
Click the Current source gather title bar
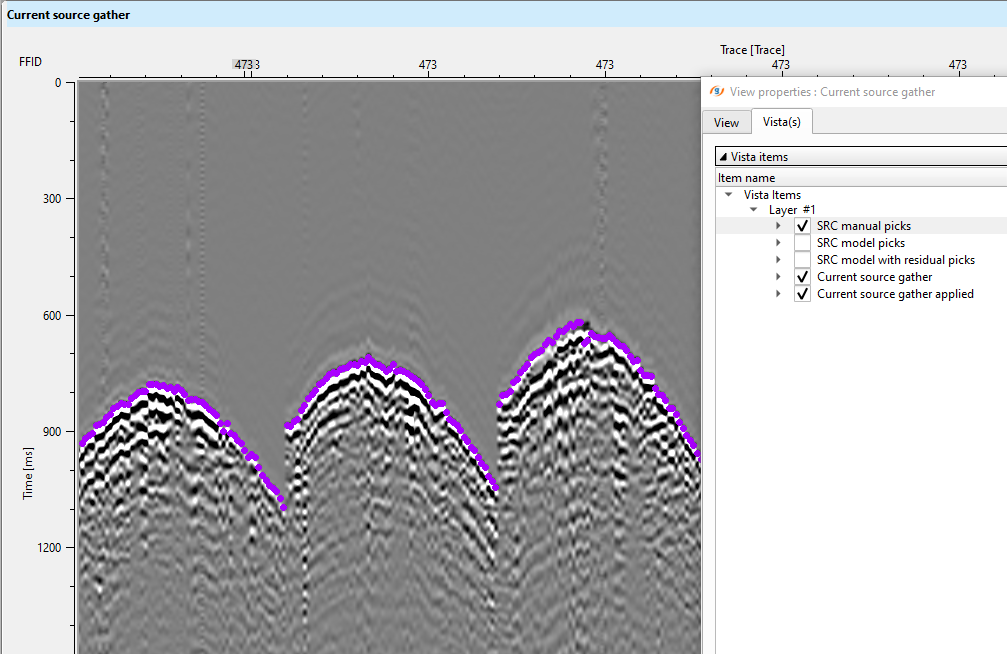[69, 15]
